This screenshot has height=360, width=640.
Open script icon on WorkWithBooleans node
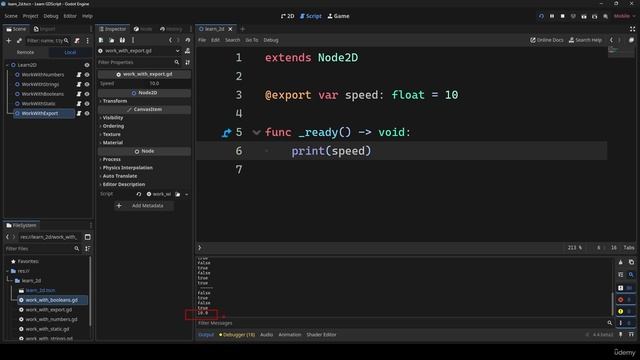[x=79, y=94]
